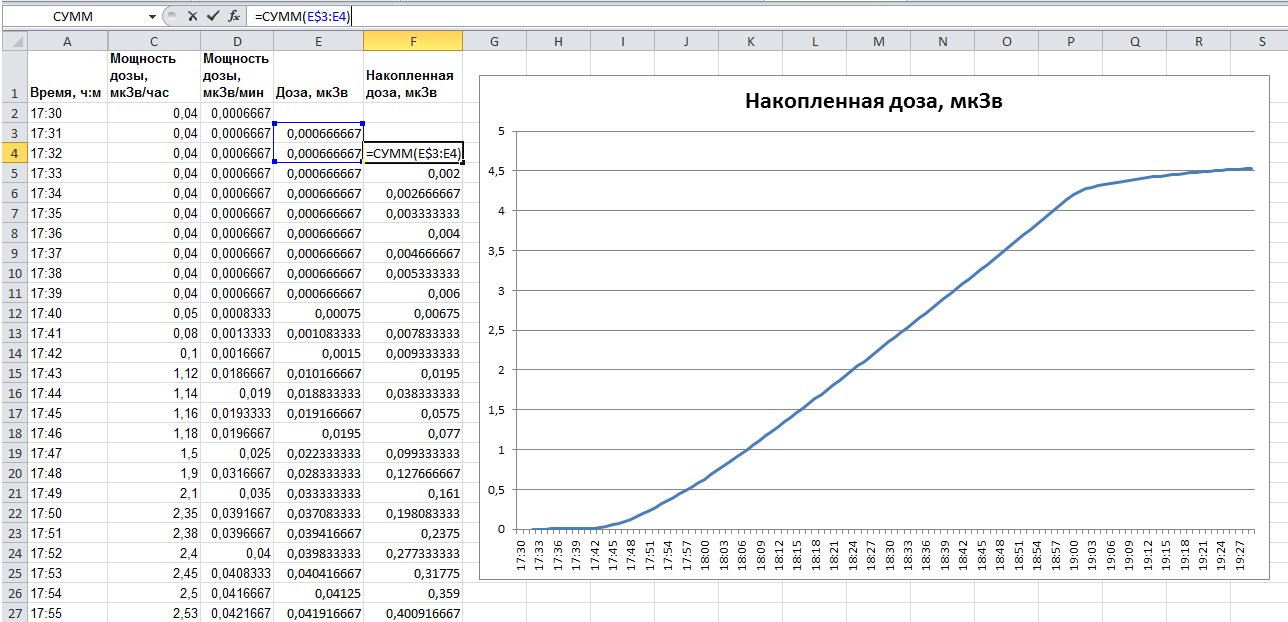
Task: Click the Cancel (X) formula entry icon
Action: pos(193,17)
